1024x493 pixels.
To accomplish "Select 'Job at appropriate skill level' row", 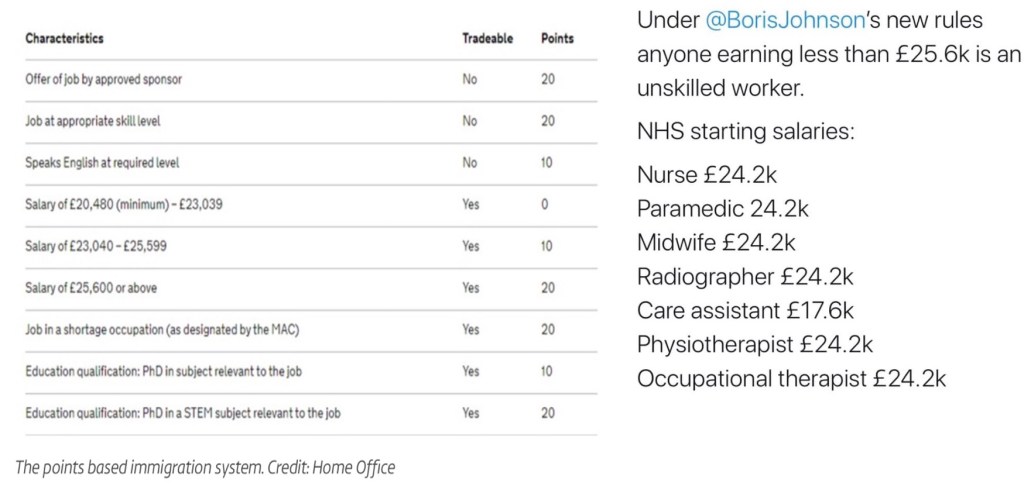I will [x=92, y=120].
